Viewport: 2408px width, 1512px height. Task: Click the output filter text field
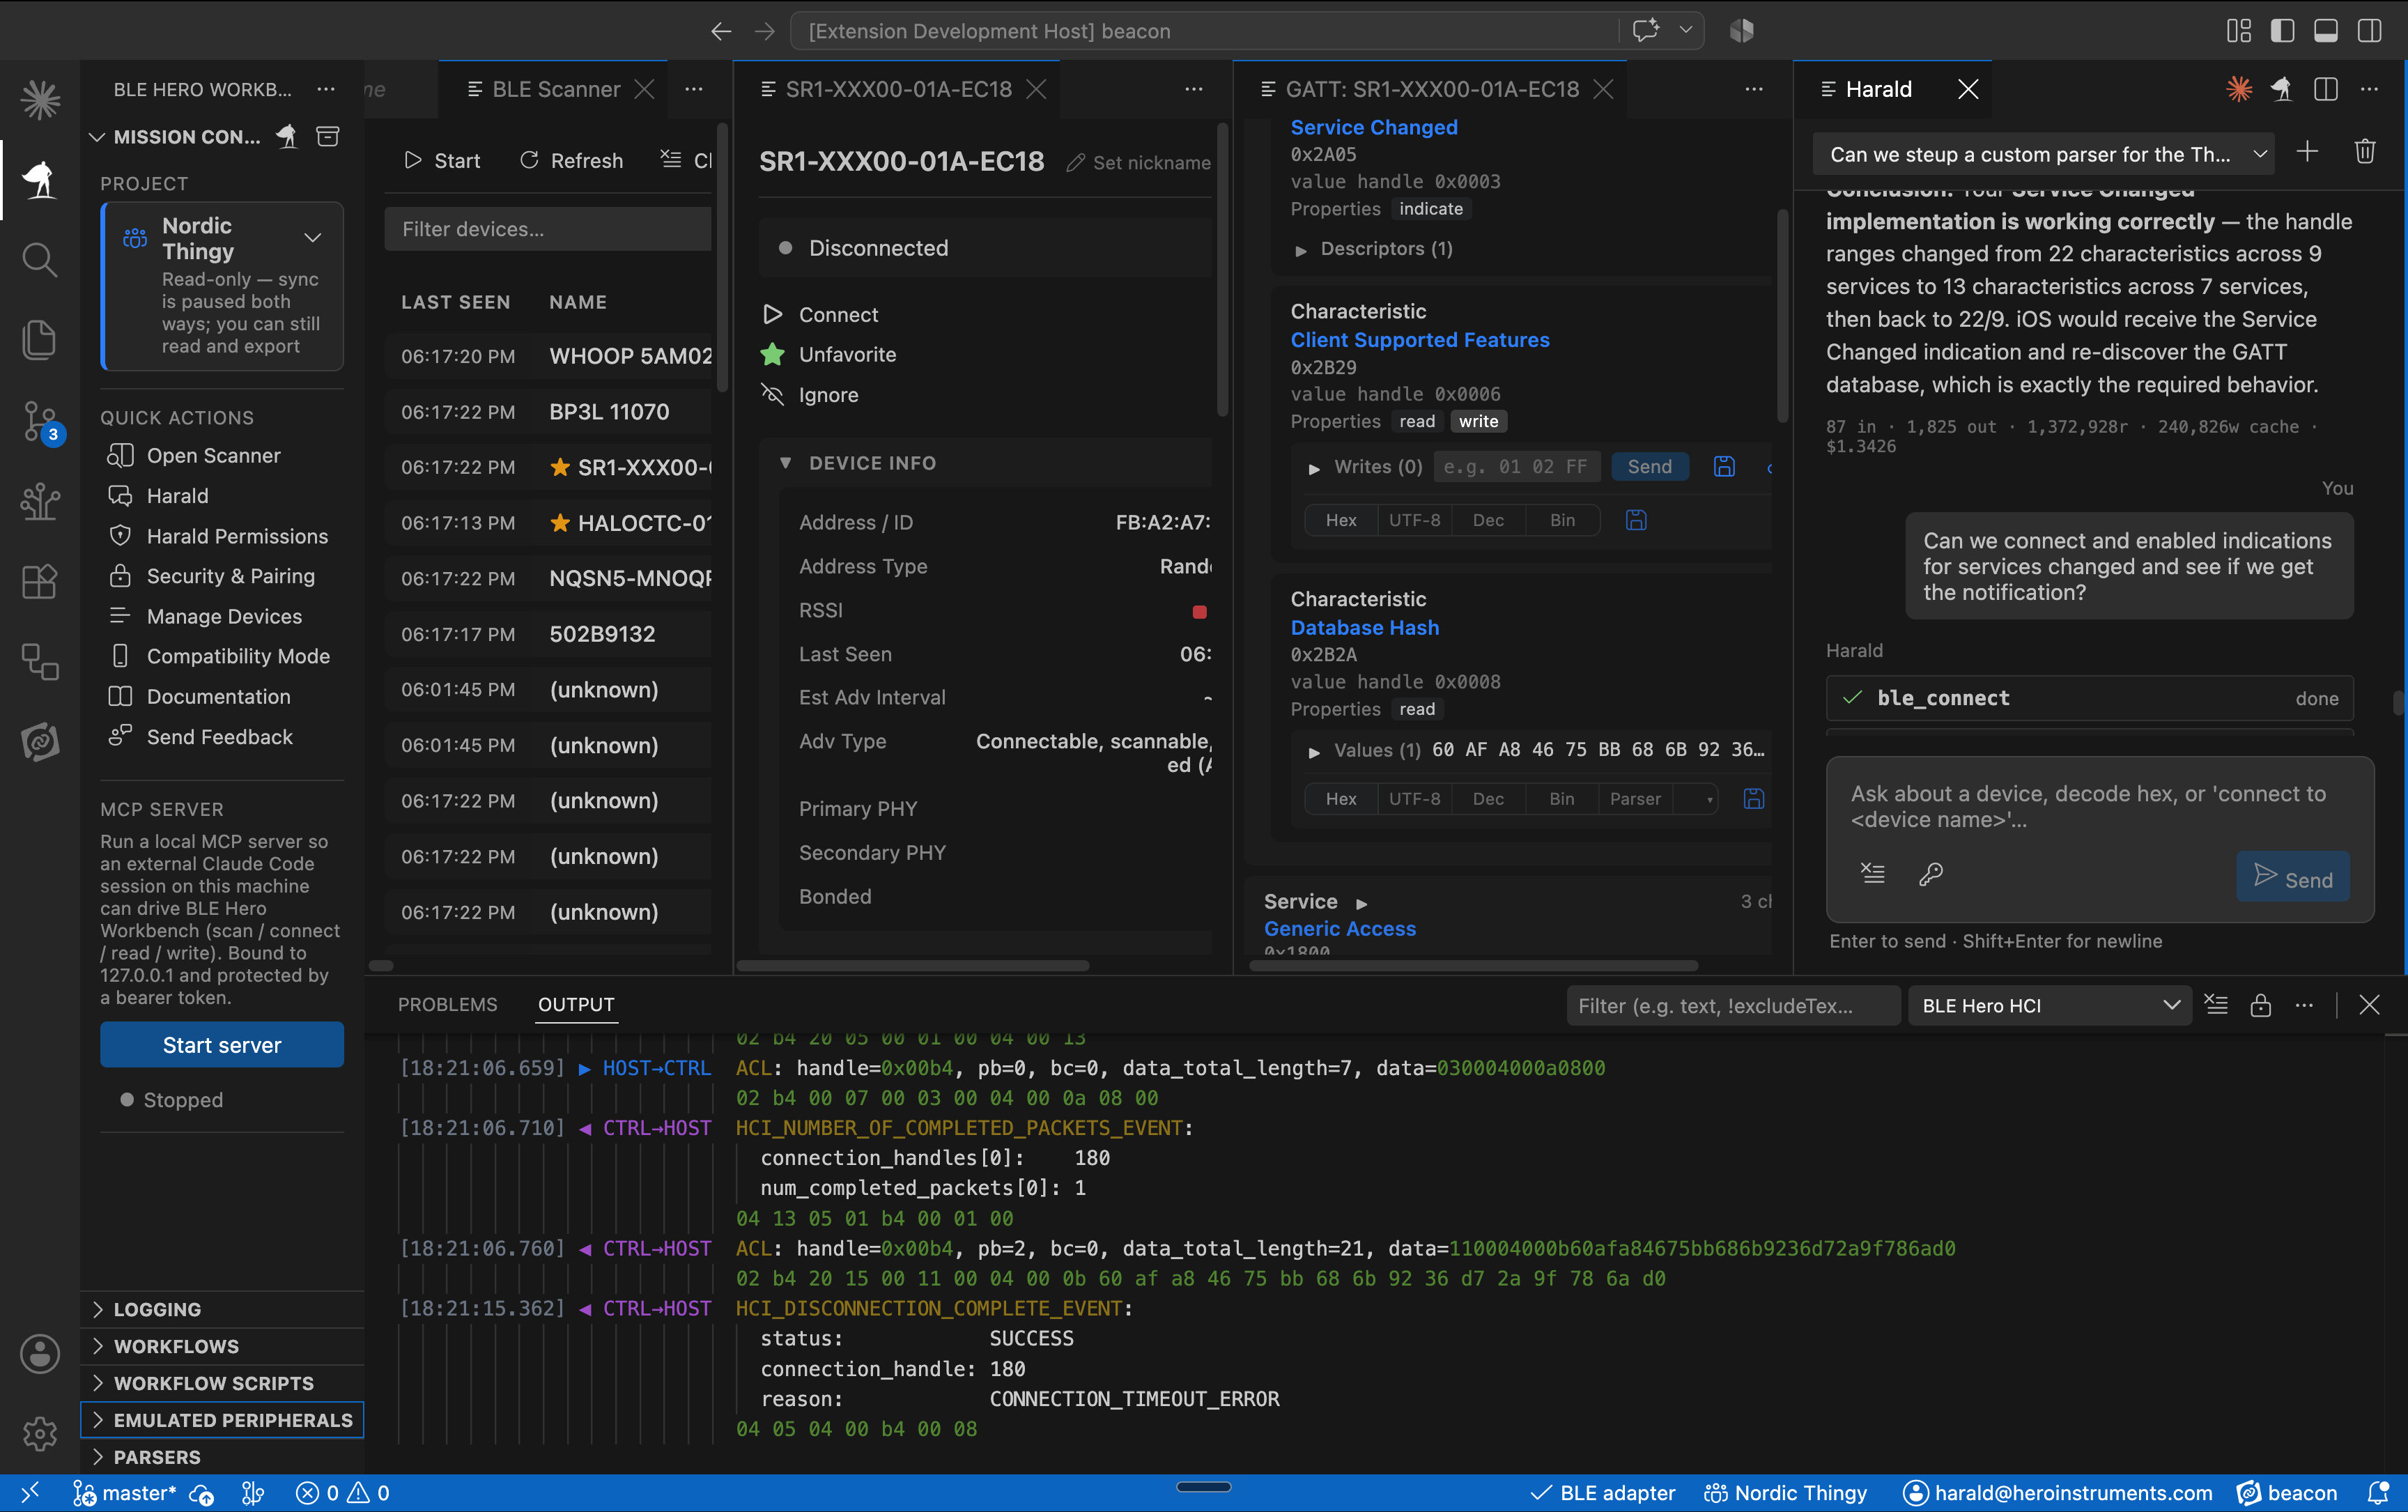1733,1005
